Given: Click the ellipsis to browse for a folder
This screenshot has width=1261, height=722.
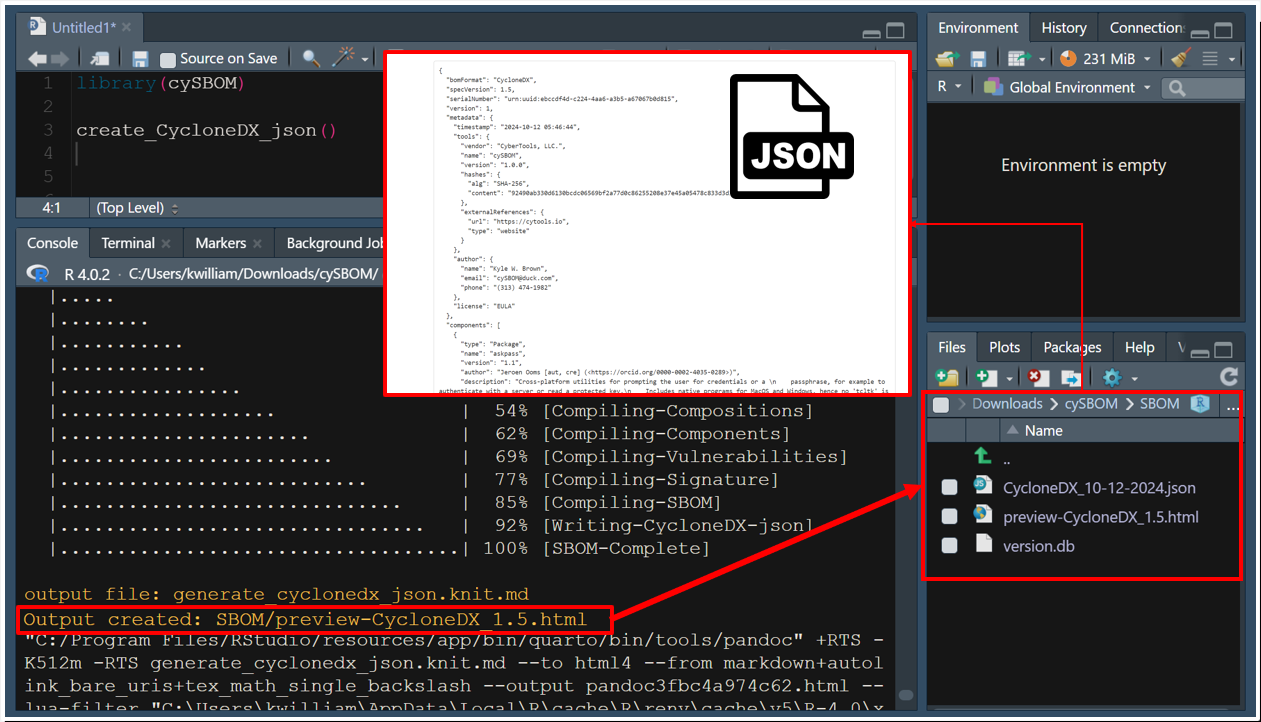Looking at the screenshot, I should tap(1232, 406).
